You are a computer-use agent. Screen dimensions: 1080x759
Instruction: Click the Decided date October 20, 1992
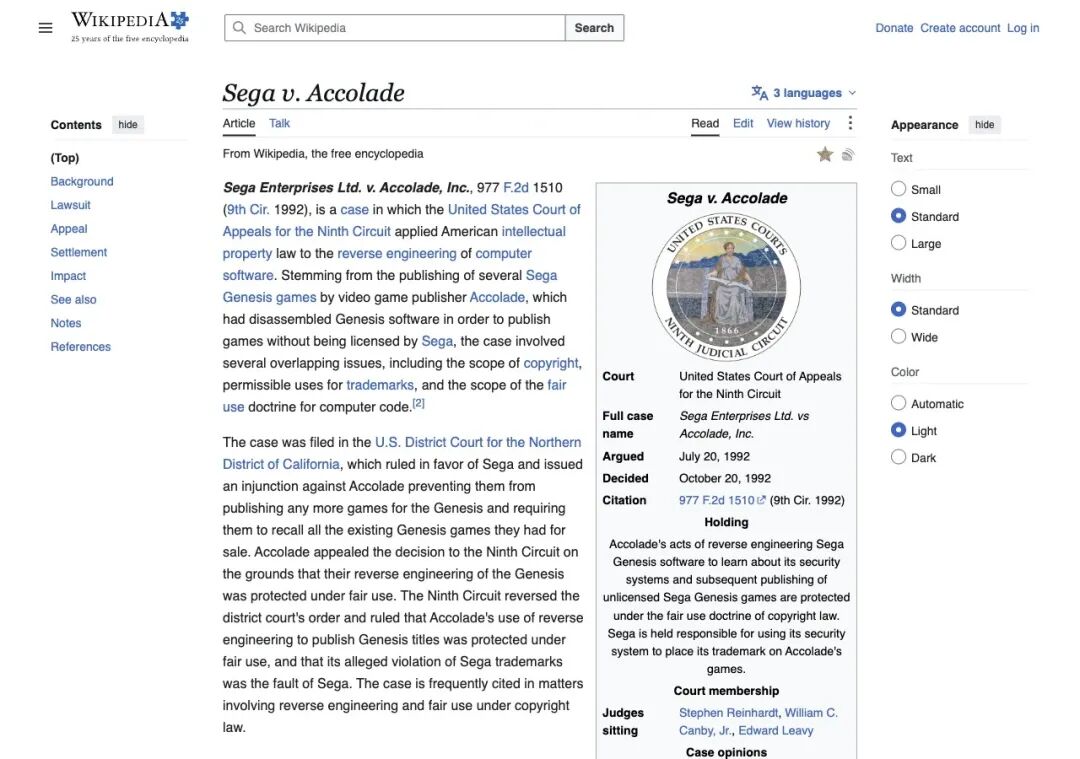click(725, 478)
